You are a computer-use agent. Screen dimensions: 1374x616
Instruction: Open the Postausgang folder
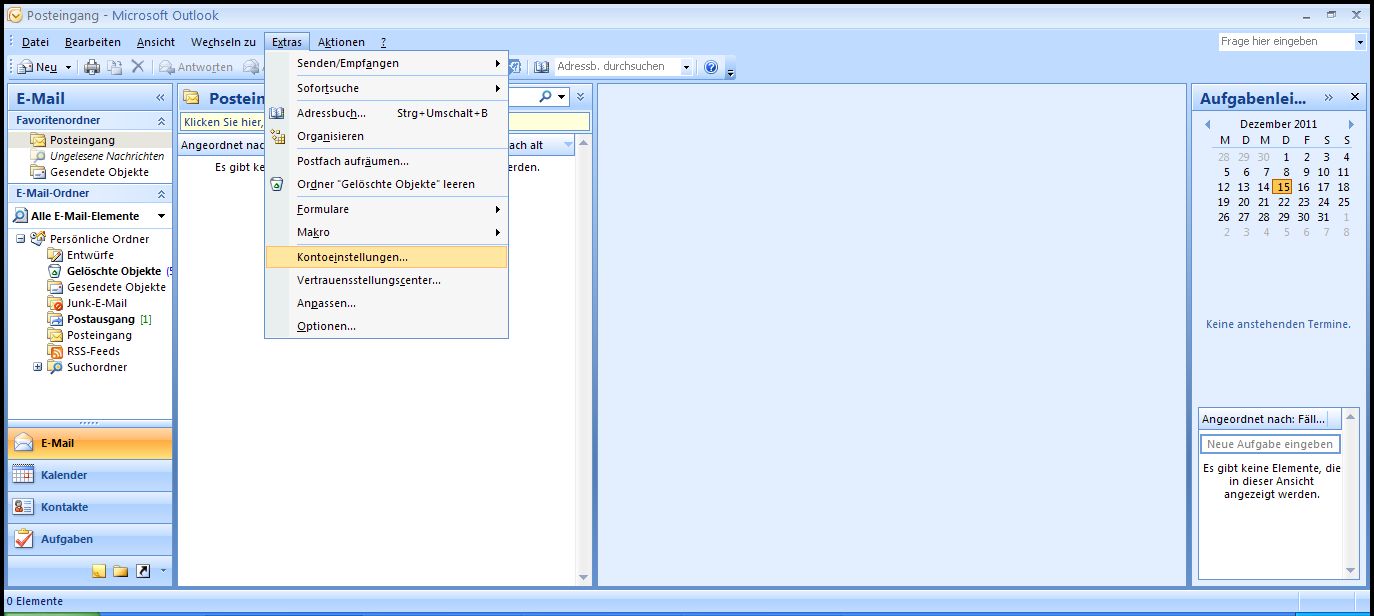[100, 319]
